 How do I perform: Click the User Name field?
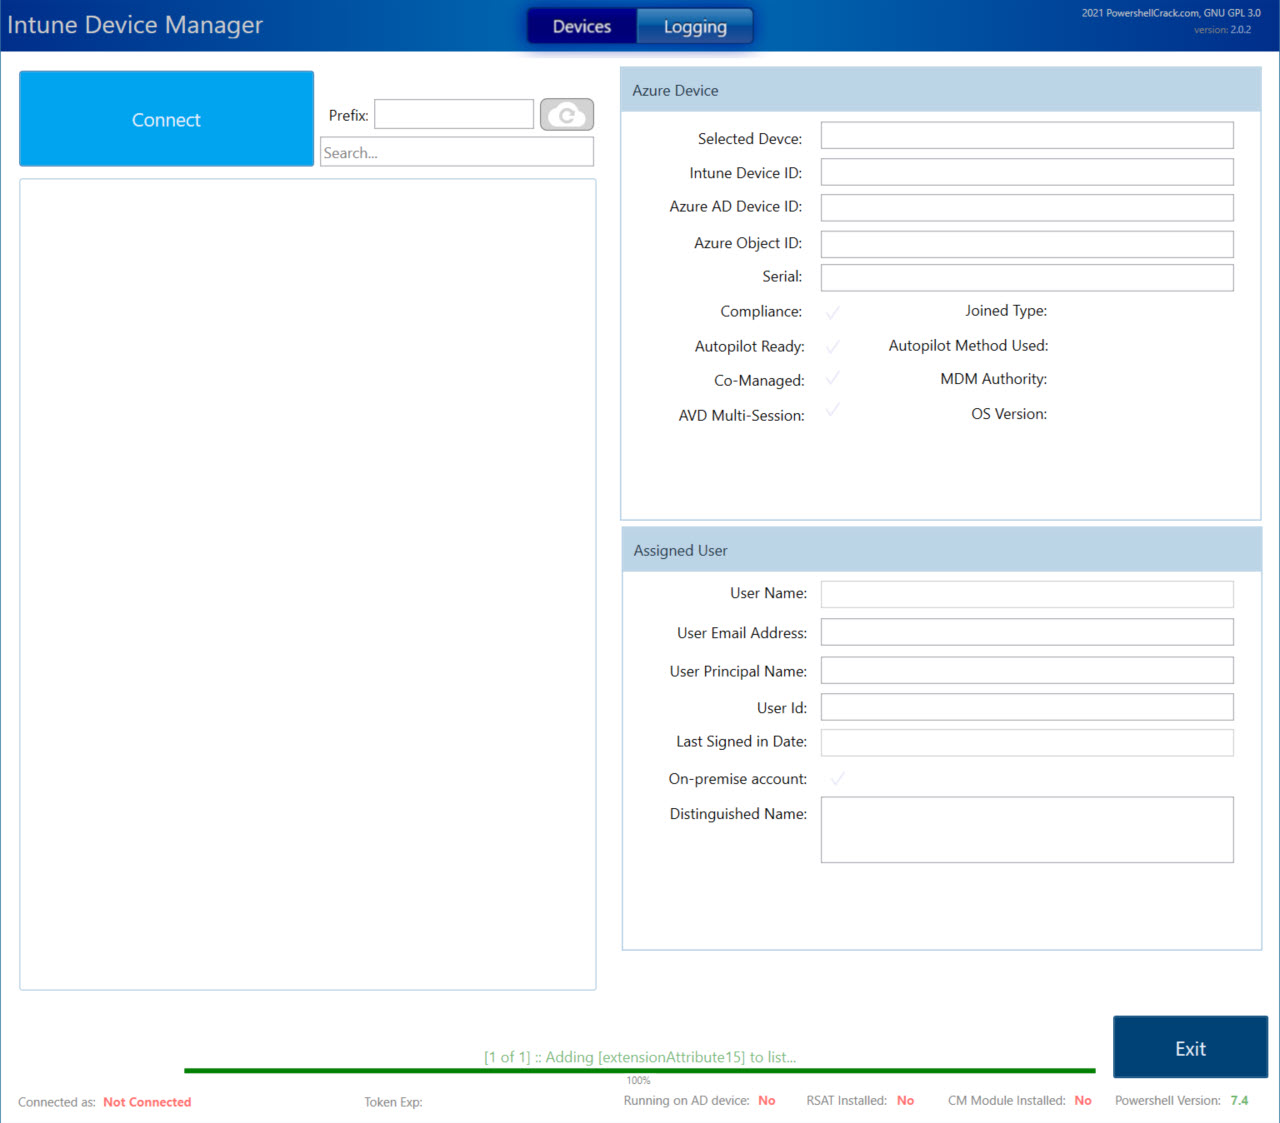click(x=1027, y=594)
